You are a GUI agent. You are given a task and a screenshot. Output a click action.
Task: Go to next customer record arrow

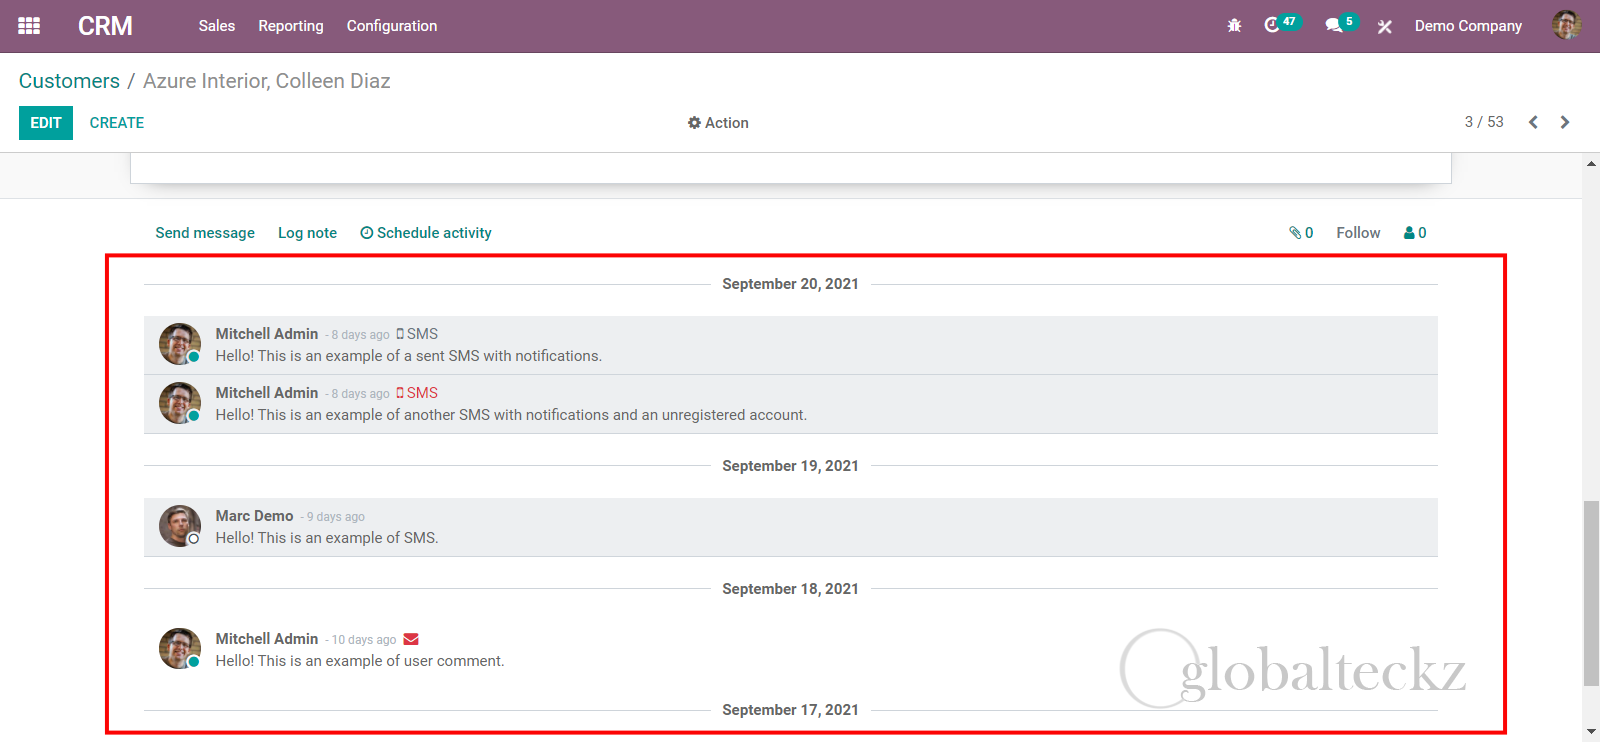point(1565,122)
